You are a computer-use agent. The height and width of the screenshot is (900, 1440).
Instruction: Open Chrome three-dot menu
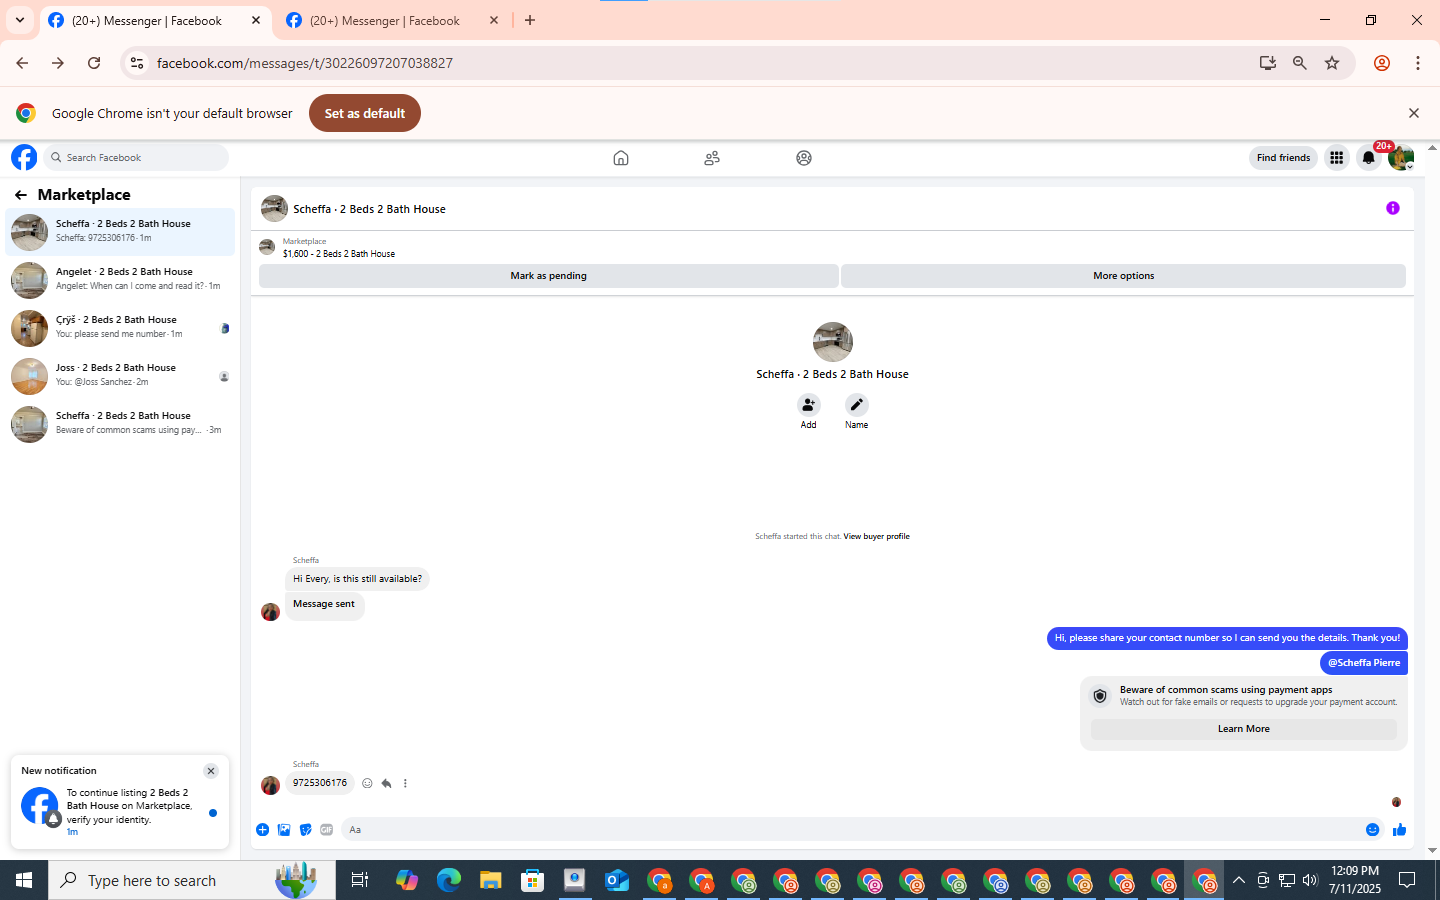click(1418, 63)
